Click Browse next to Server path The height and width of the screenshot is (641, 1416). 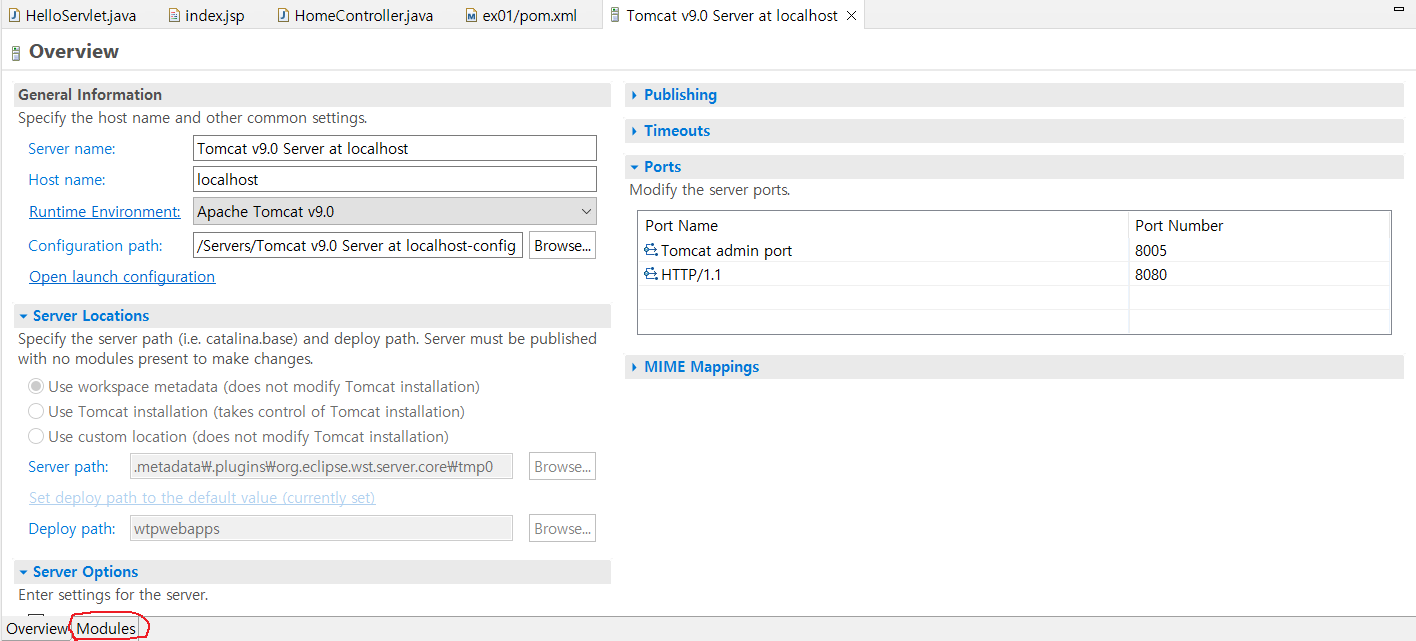tap(562, 466)
